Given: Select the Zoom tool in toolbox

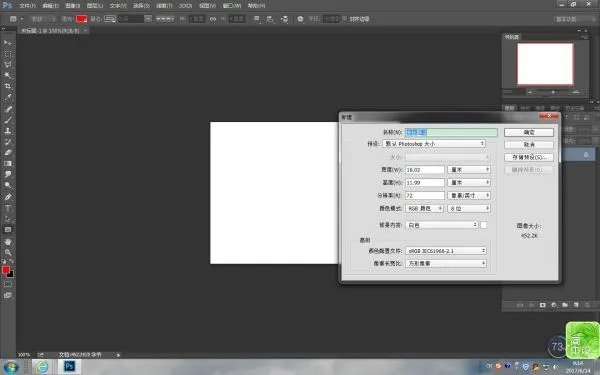Looking at the screenshot, I should coord(8,253).
